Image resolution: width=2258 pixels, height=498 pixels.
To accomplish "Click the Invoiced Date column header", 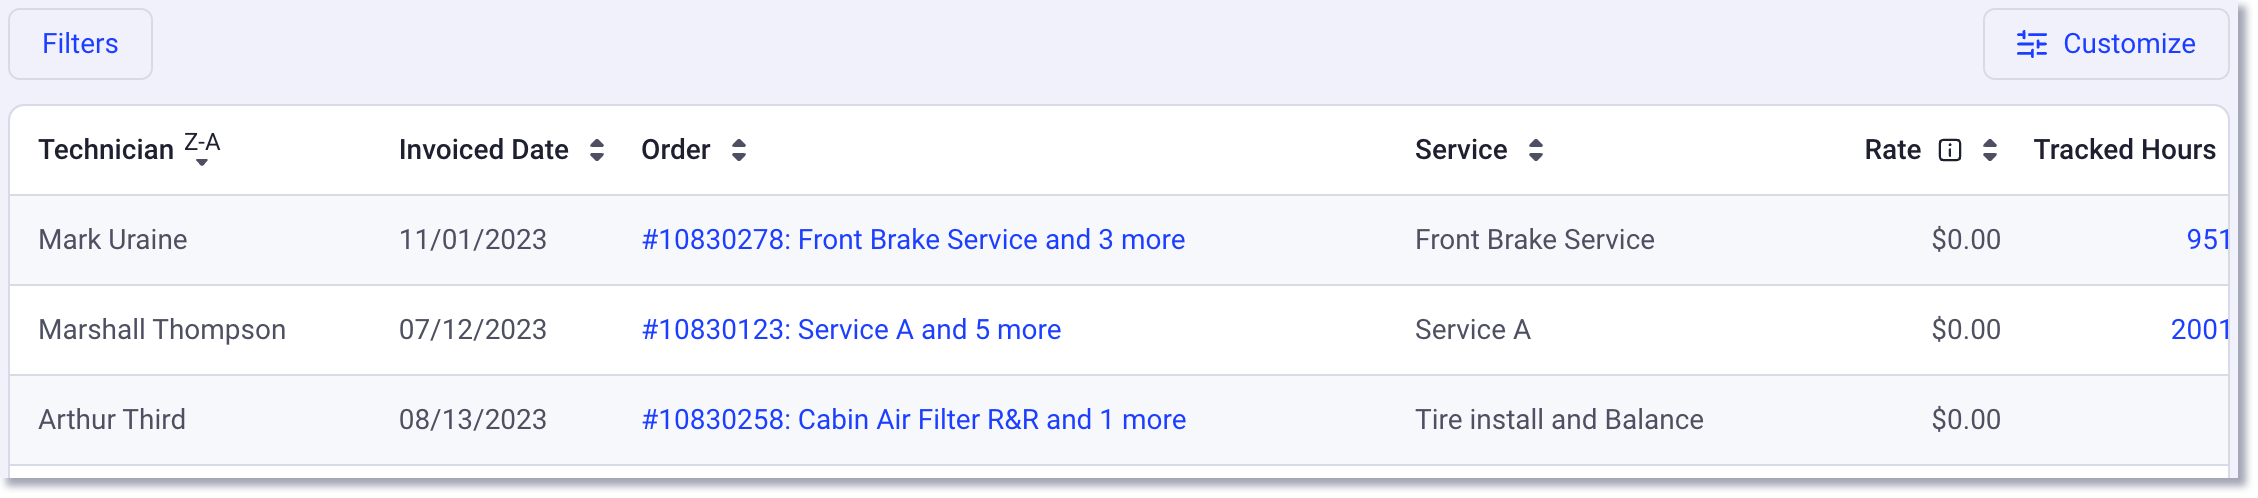I will [484, 150].
